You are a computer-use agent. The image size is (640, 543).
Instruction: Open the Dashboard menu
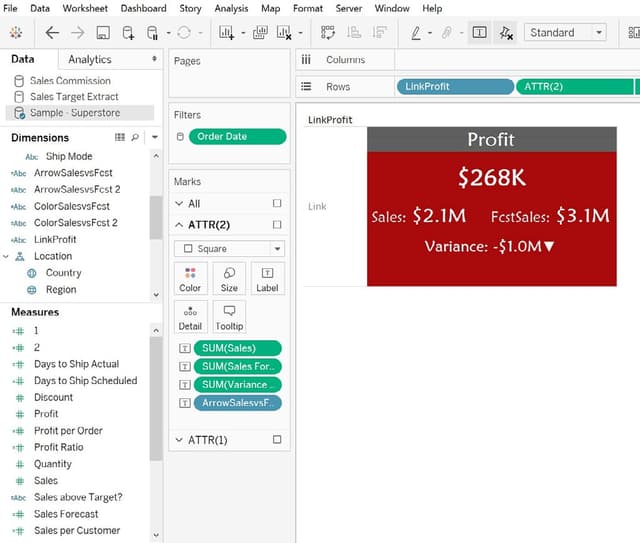pos(144,8)
